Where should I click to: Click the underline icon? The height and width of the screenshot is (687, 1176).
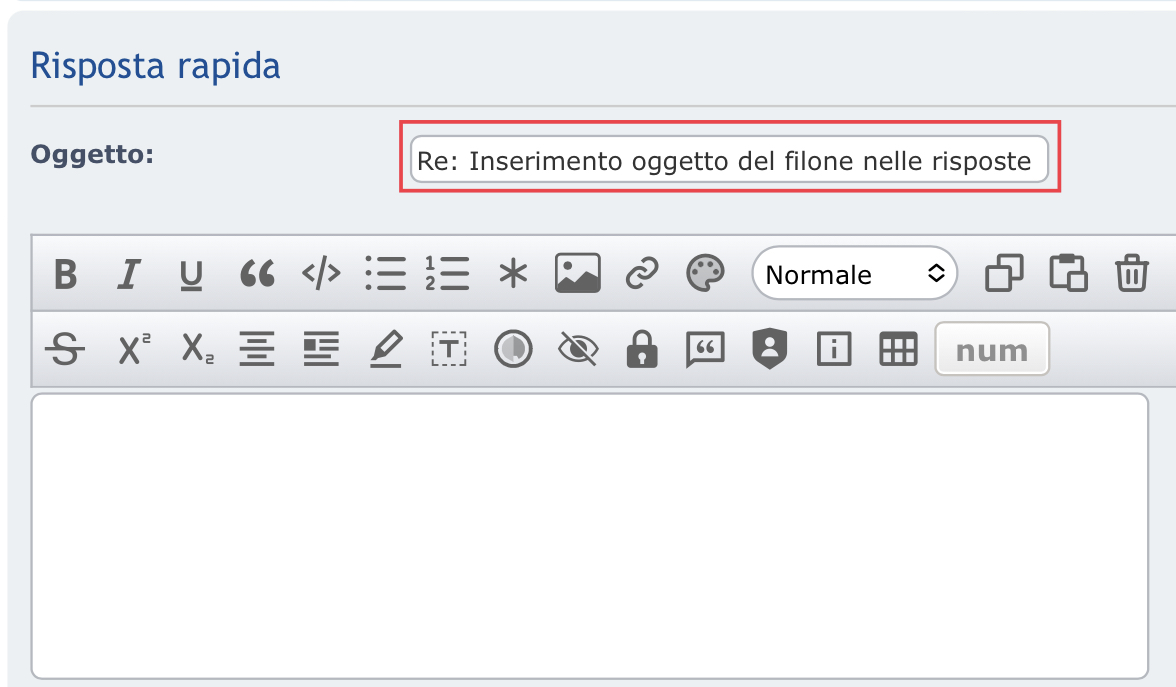[x=191, y=274]
